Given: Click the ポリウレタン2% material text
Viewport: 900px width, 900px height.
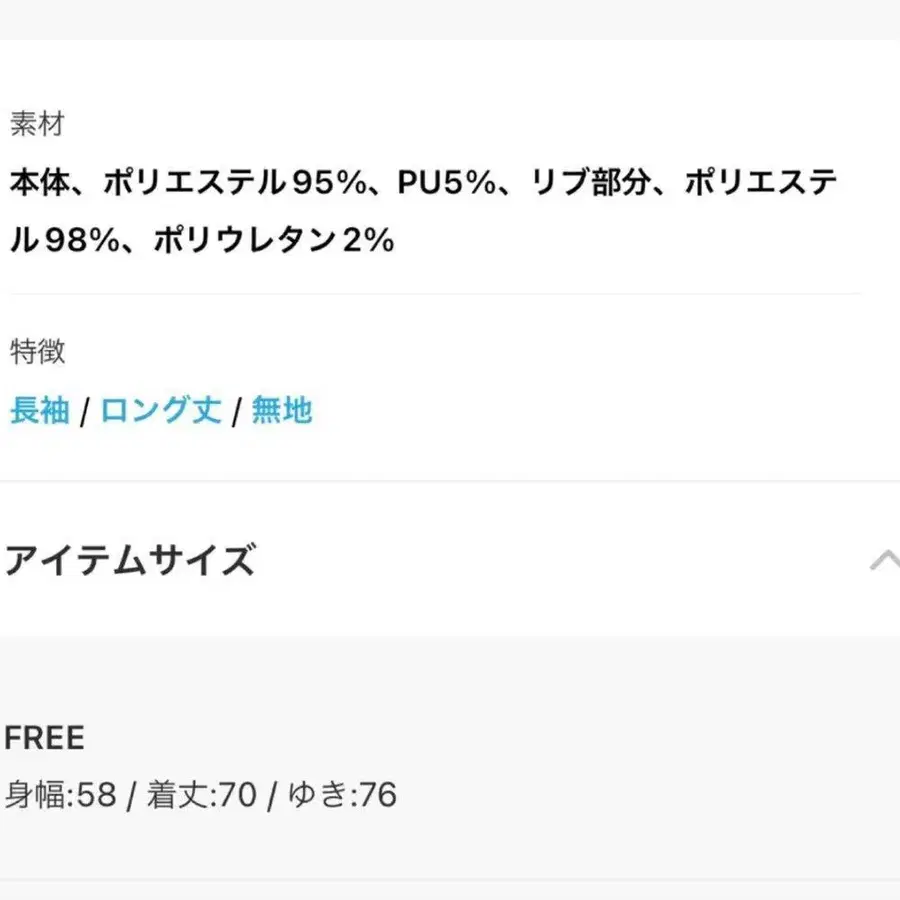Looking at the screenshot, I should [x=274, y=239].
